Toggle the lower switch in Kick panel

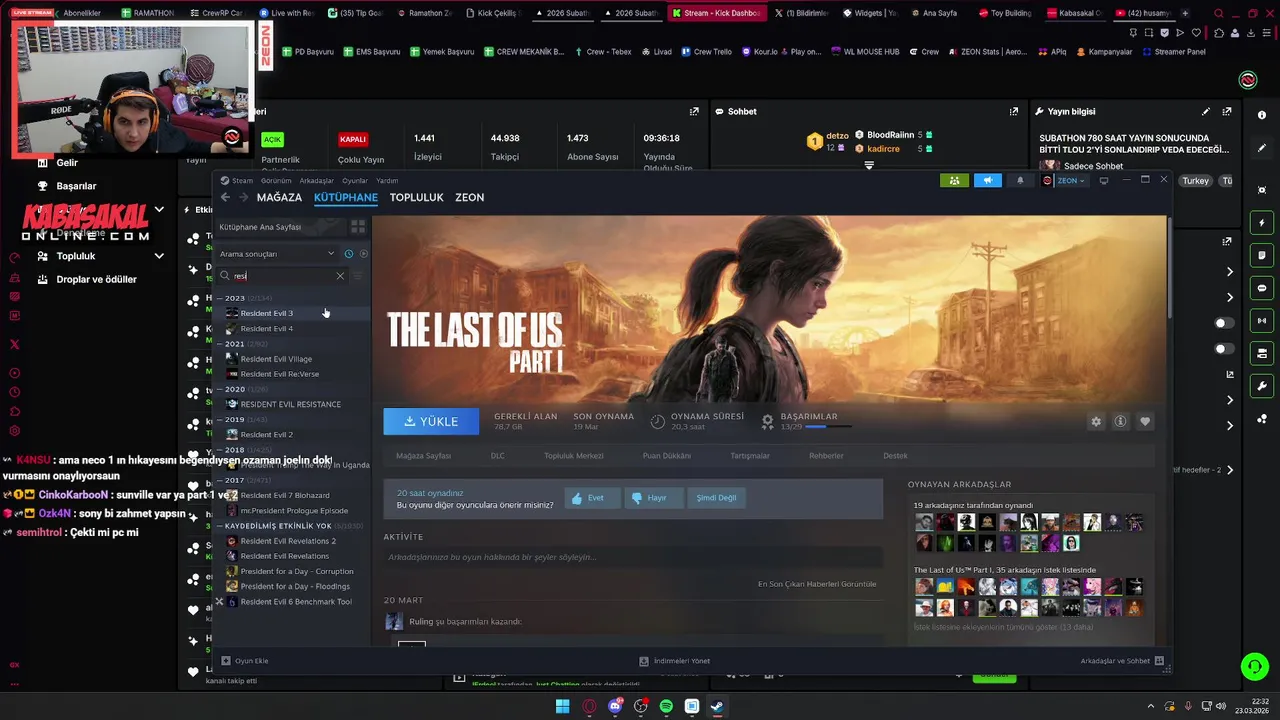click(x=1224, y=349)
